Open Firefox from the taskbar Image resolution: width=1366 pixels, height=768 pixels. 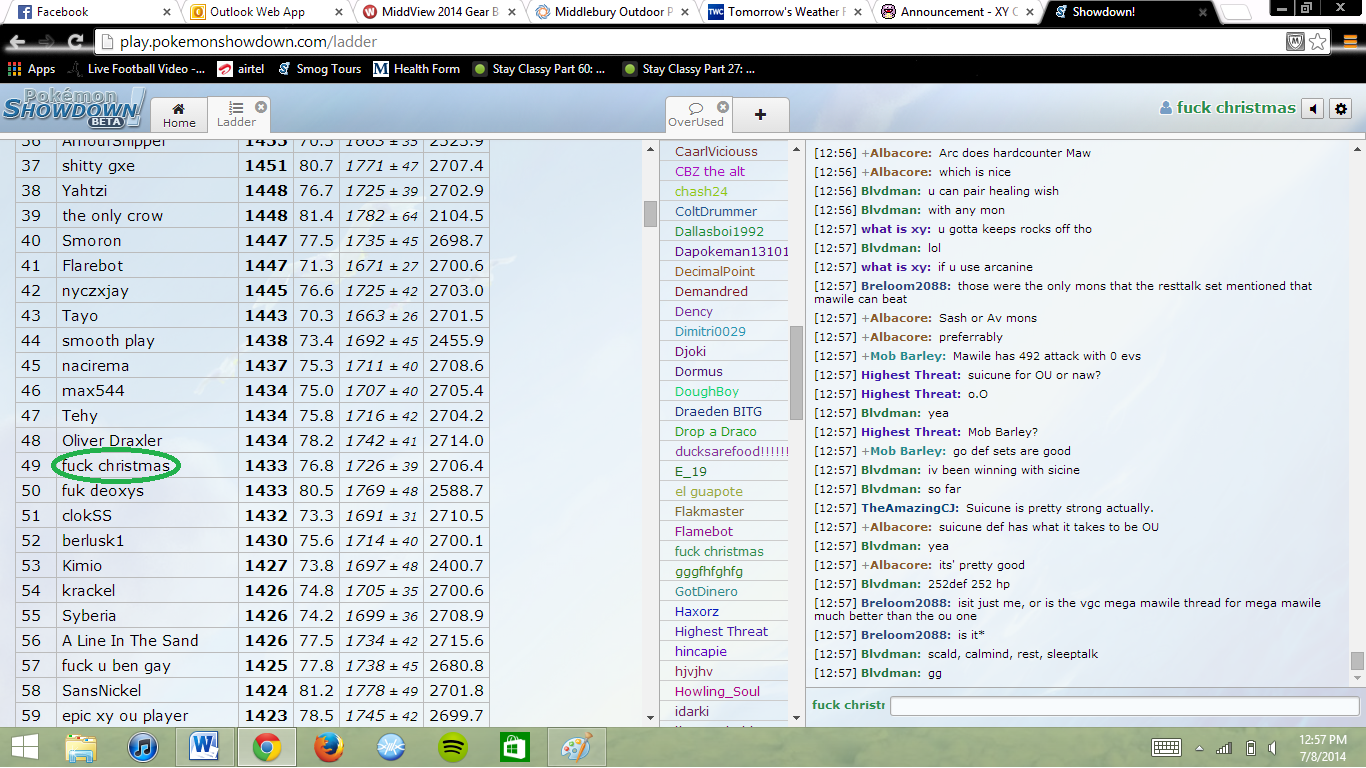328,747
